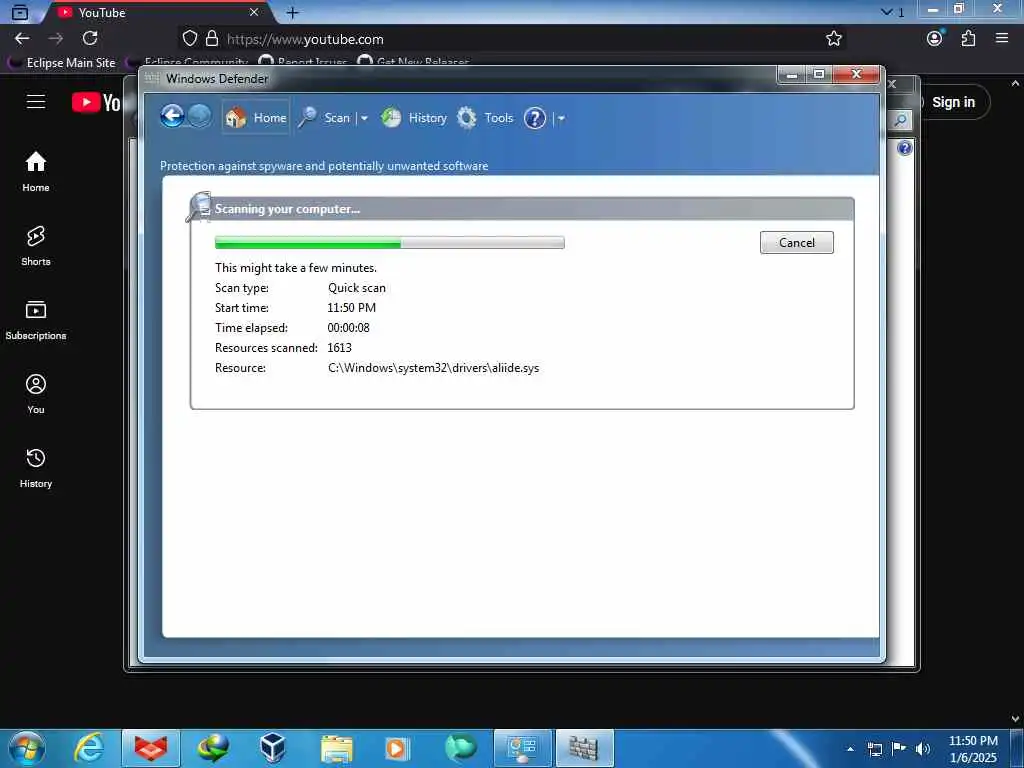Click the volume speaker tray icon
The image size is (1024, 768).
pyautogui.click(x=923, y=749)
